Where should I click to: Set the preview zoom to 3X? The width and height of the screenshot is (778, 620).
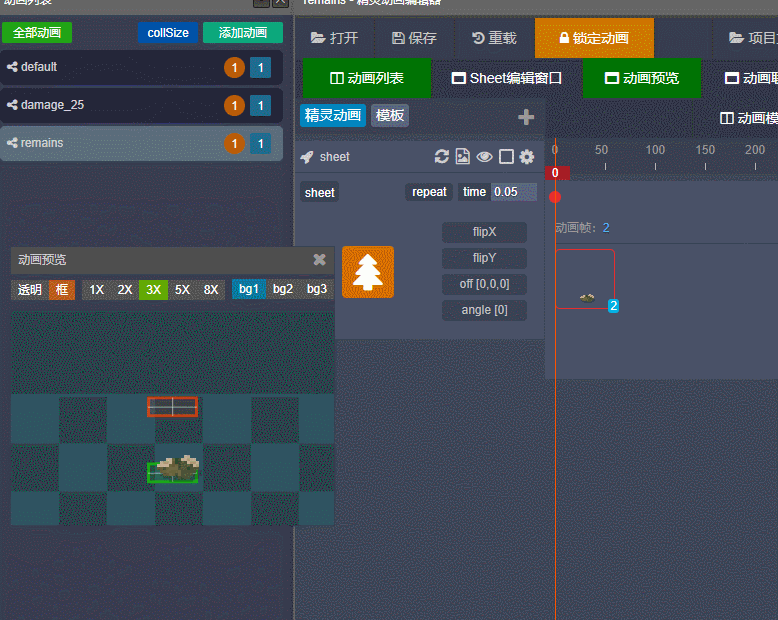coord(153,290)
